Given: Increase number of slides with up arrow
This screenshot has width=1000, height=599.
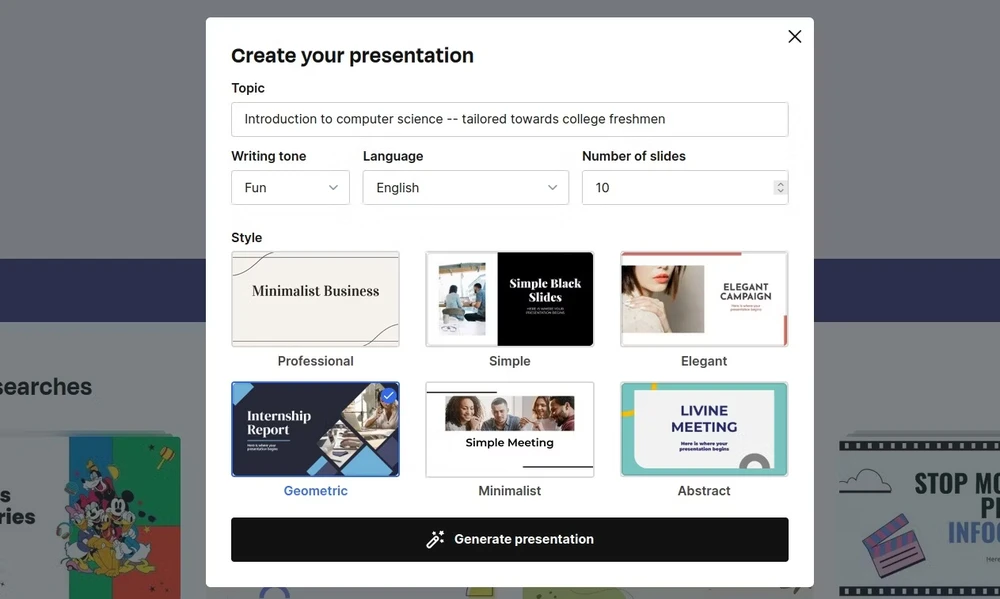Looking at the screenshot, I should pos(780,183).
